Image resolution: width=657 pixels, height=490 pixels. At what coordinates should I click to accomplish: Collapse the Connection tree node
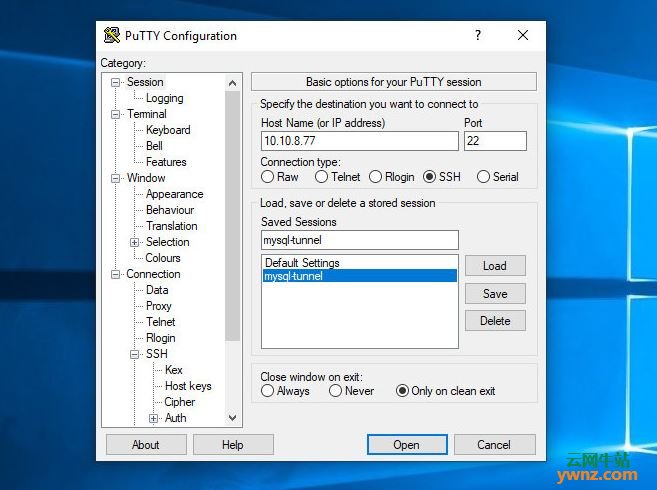(x=115, y=275)
